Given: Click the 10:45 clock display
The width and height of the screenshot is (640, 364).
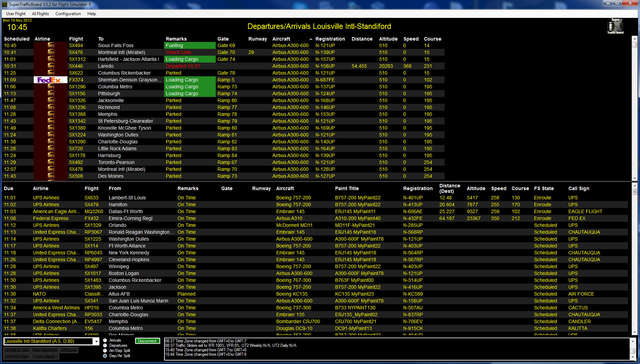Looking at the screenshot, I should pyautogui.click(x=17, y=27).
